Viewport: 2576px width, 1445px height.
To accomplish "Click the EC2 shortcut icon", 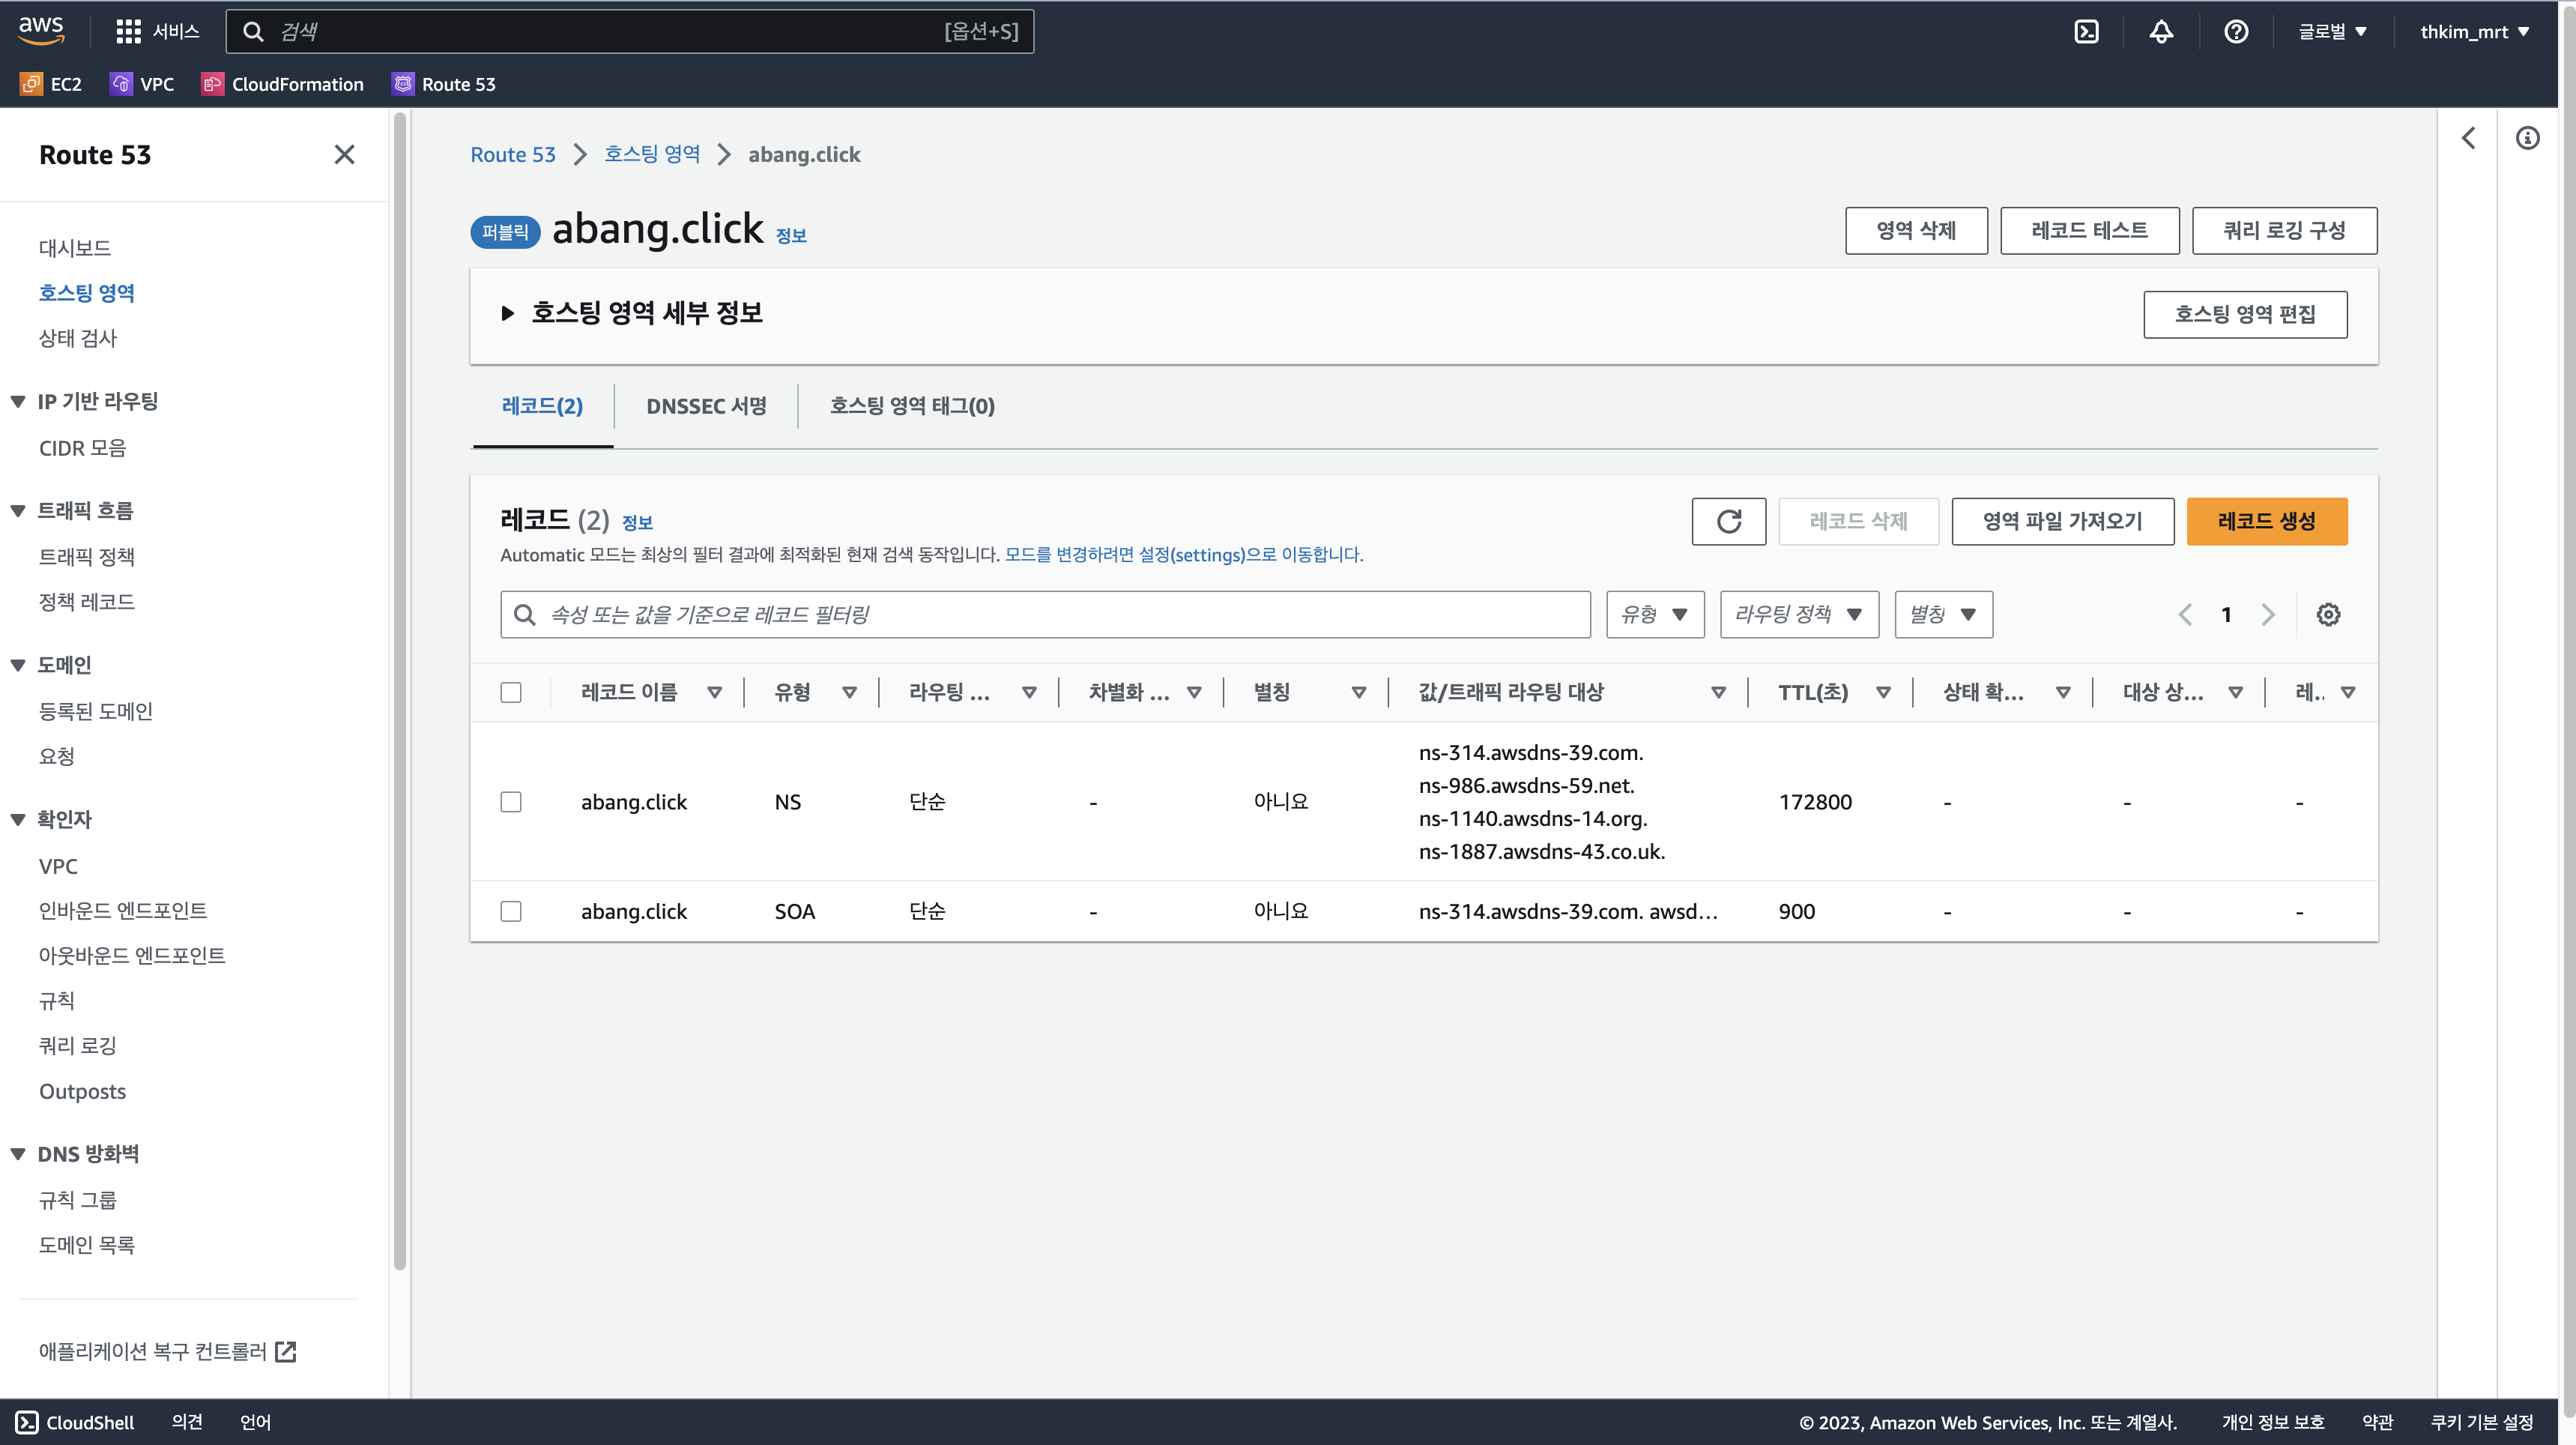I will [31, 84].
